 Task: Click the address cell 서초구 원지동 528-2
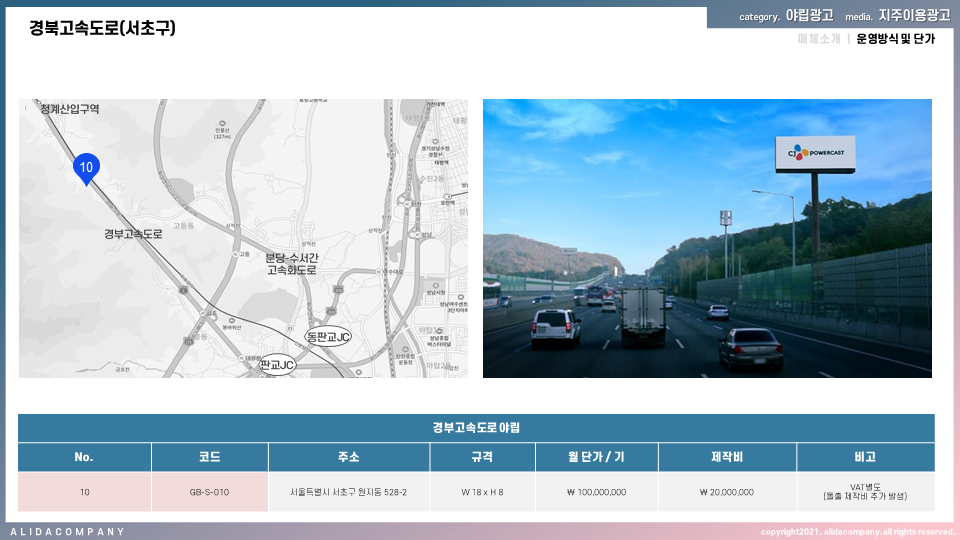click(x=348, y=492)
